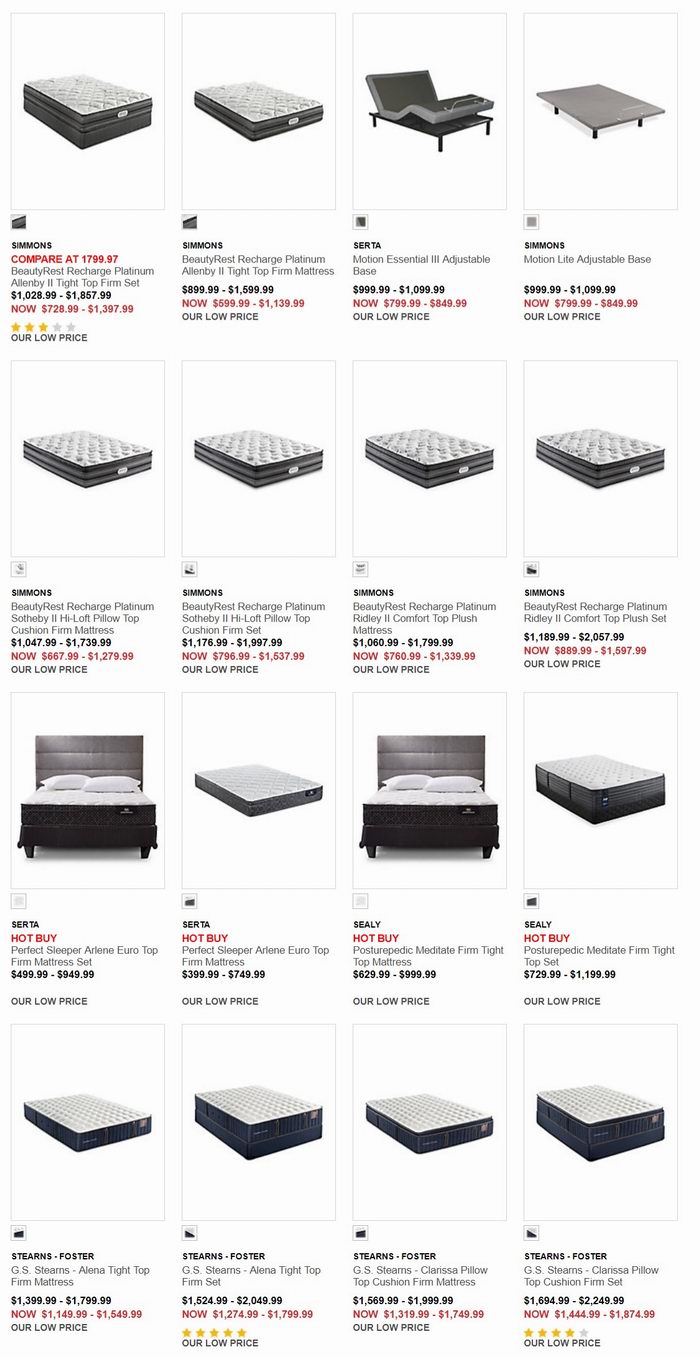Click swatch below Ridley II Comfort Top Plush Set

pyautogui.click(x=532, y=569)
